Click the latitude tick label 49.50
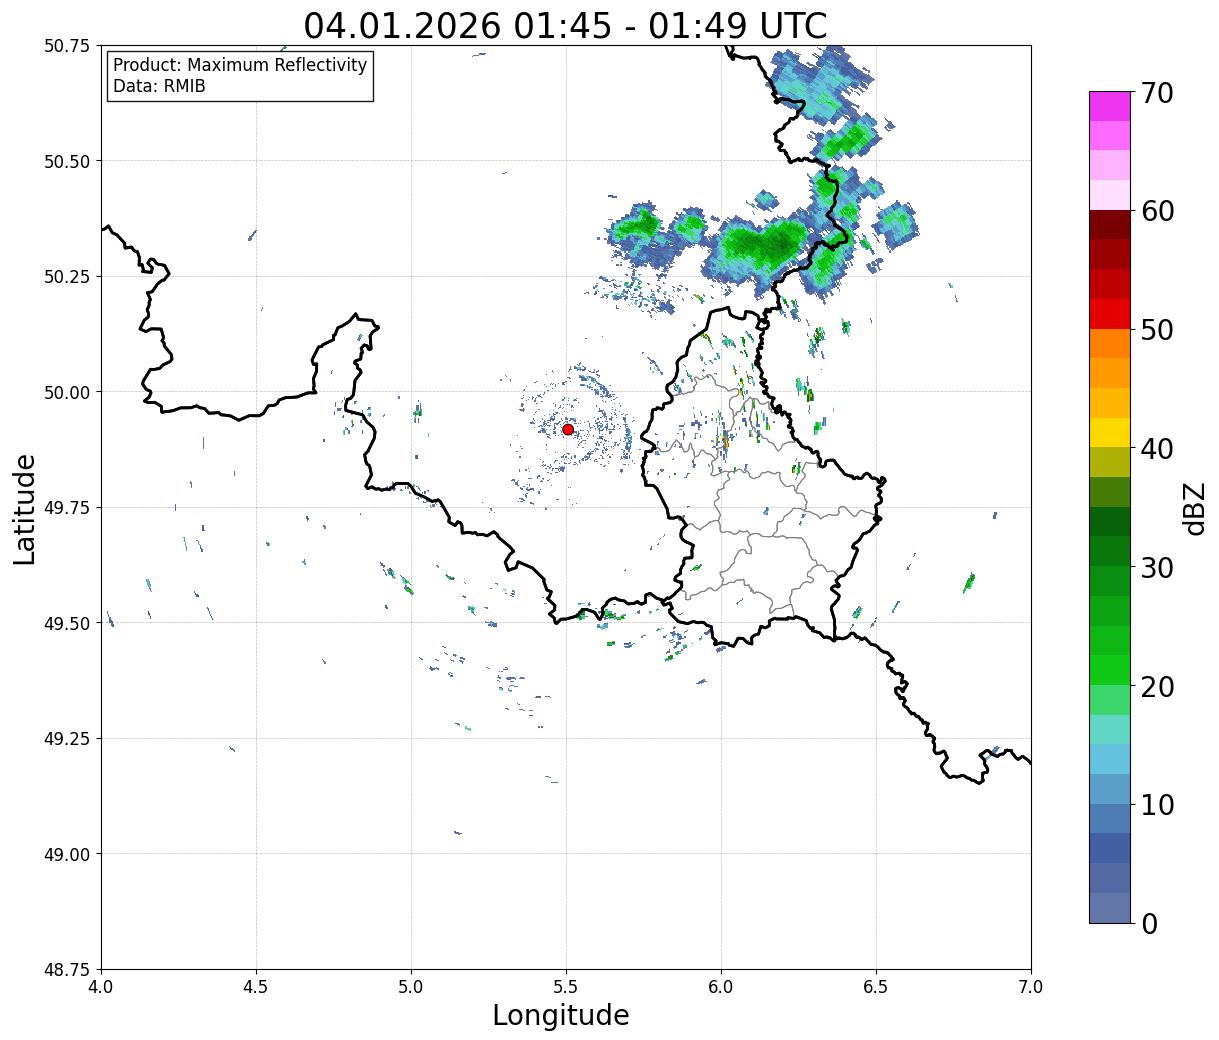Screen dimensions: 1219x1040 point(67,623)
